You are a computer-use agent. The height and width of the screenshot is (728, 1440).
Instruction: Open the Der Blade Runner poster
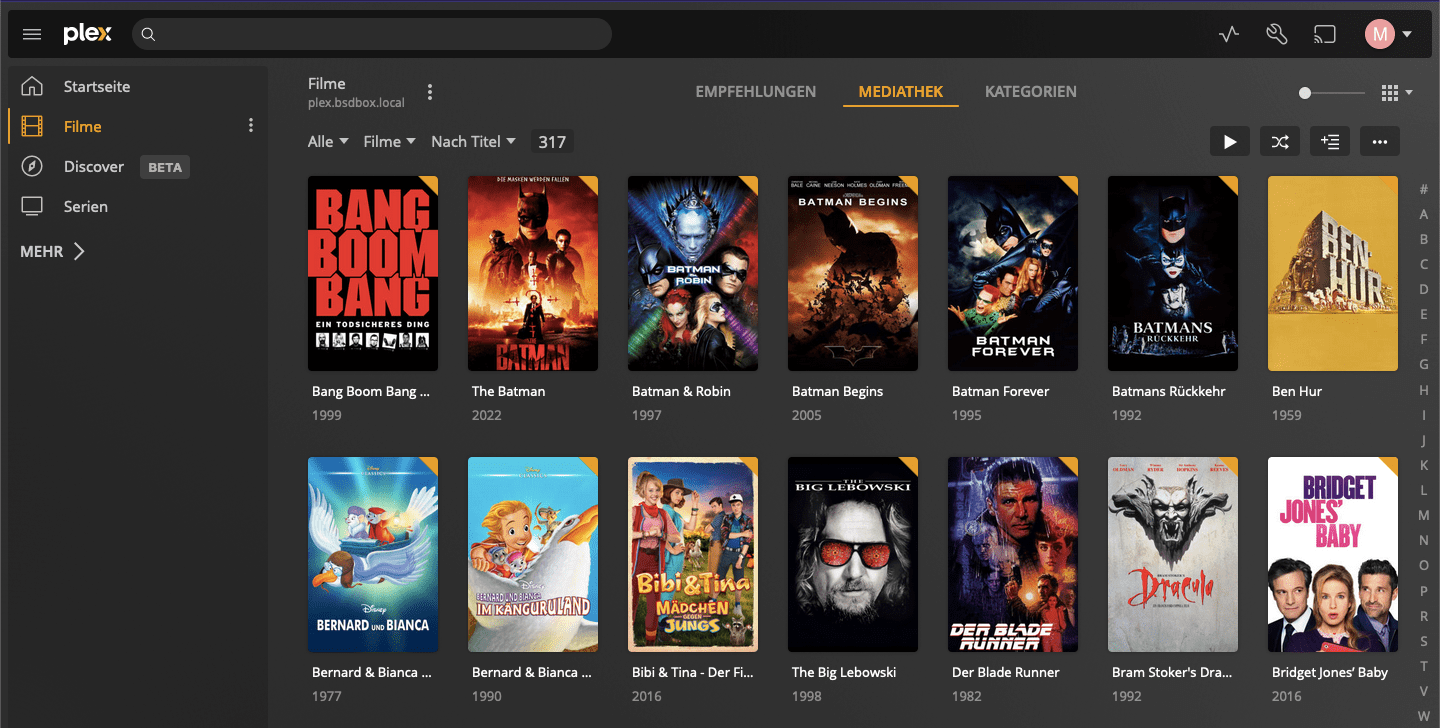[x=1013, y=554]
